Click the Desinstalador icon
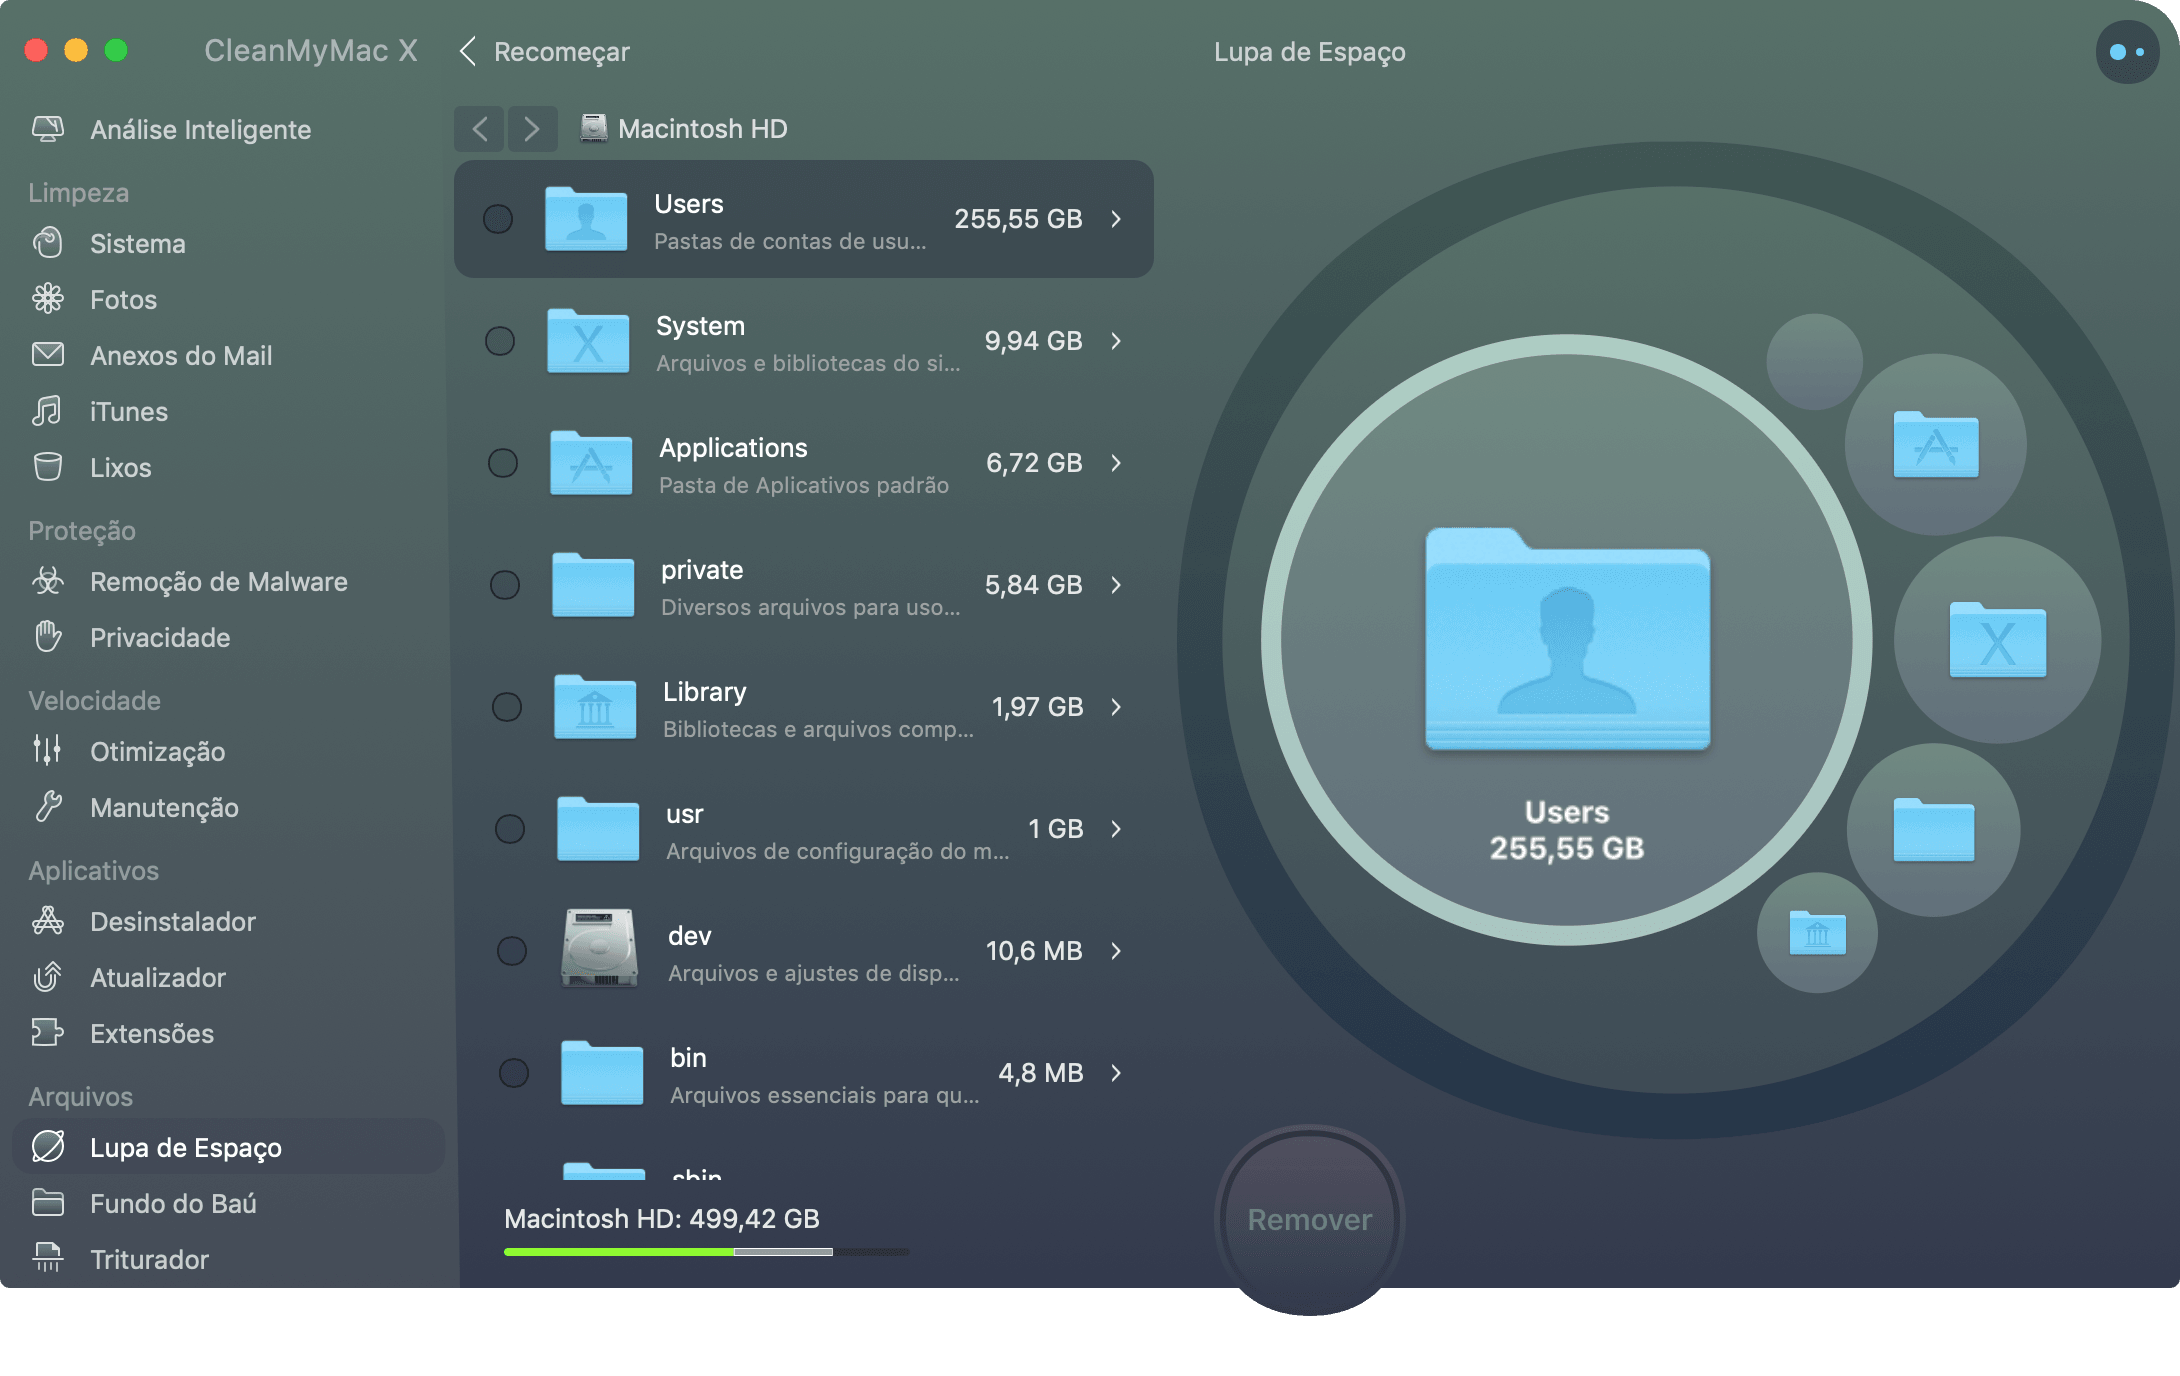The width and height of the screenshot is (2180, 1376). point(48,921)
